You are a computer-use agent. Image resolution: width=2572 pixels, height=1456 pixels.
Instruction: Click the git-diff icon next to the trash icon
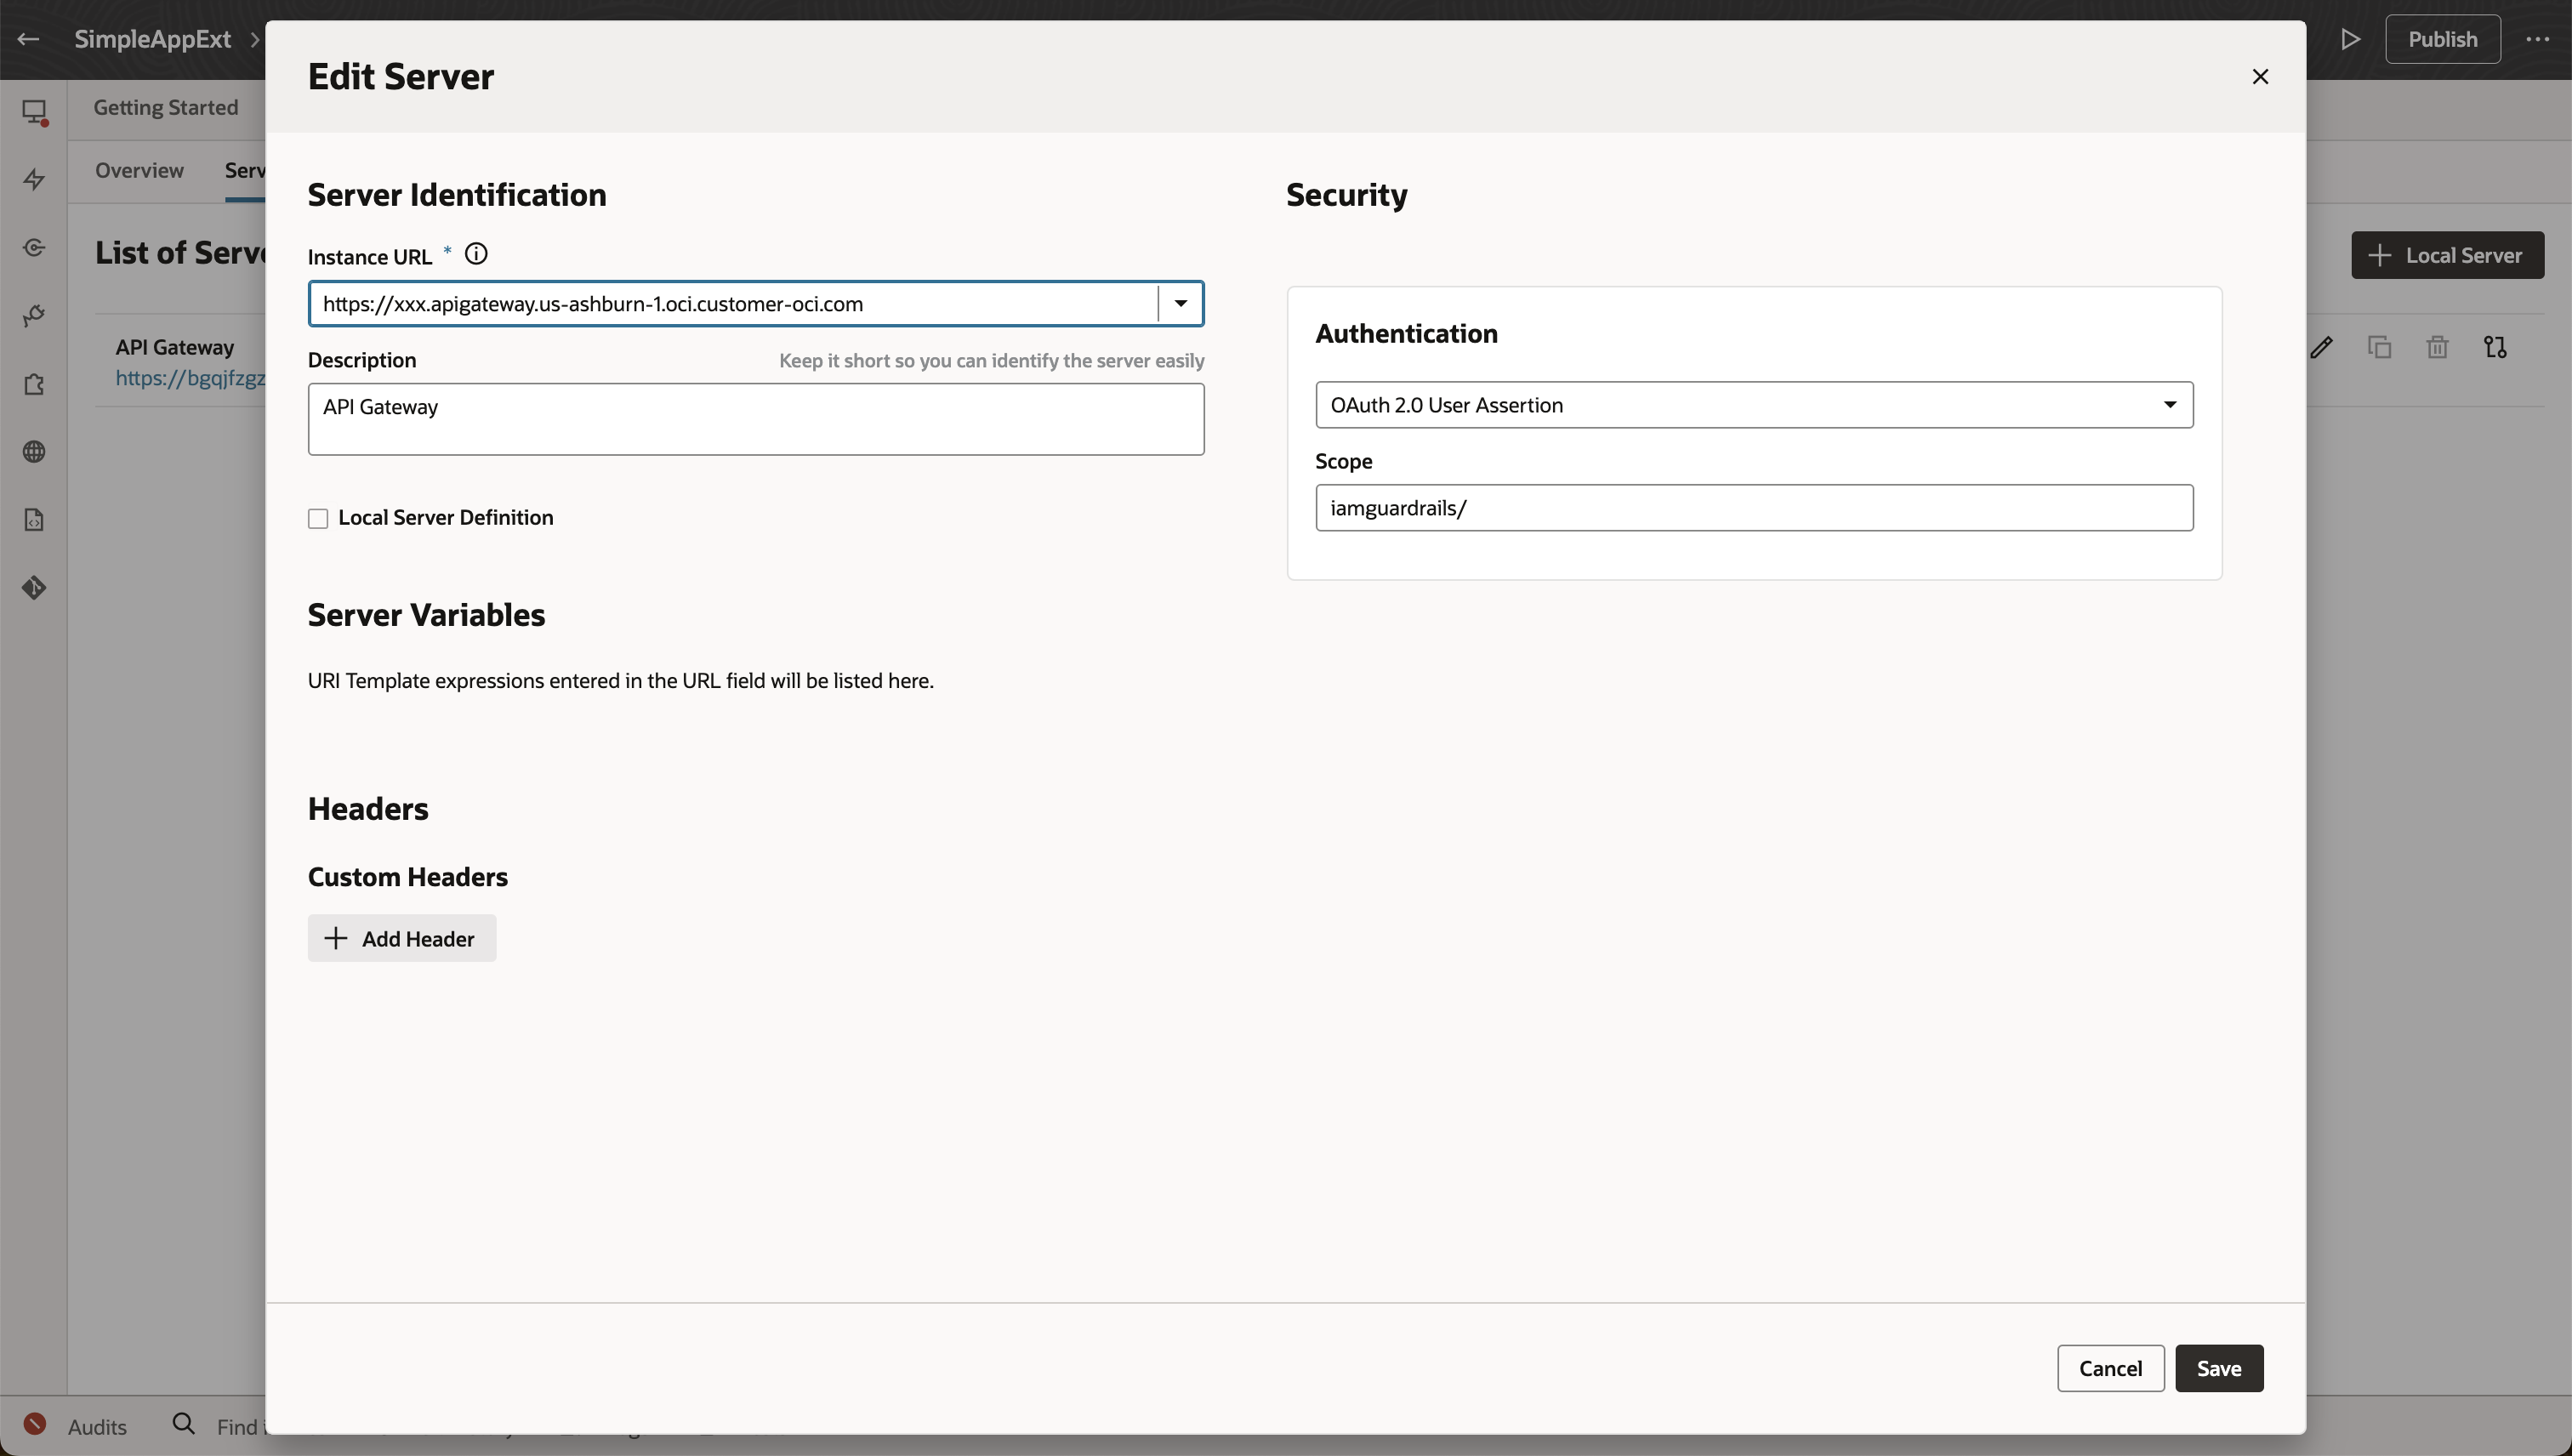tap(2494, 346)
